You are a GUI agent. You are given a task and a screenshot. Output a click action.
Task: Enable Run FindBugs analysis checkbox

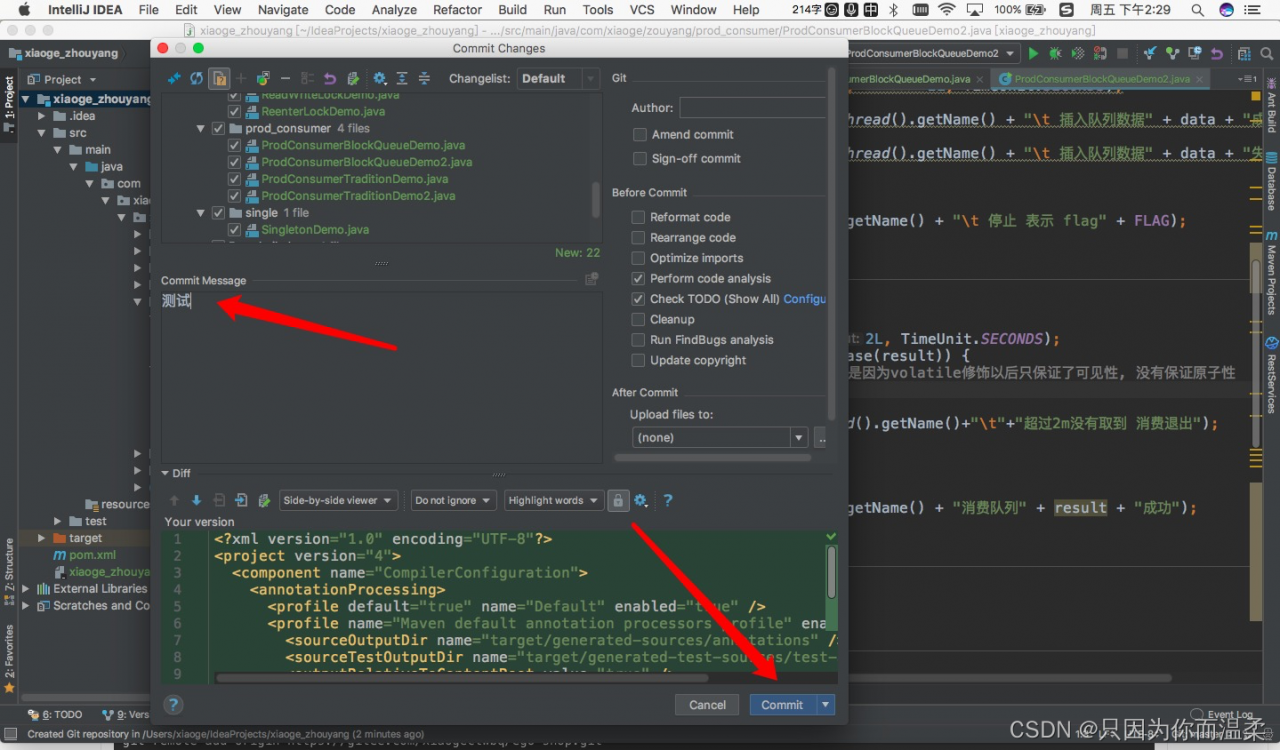(x=638, y=340)
